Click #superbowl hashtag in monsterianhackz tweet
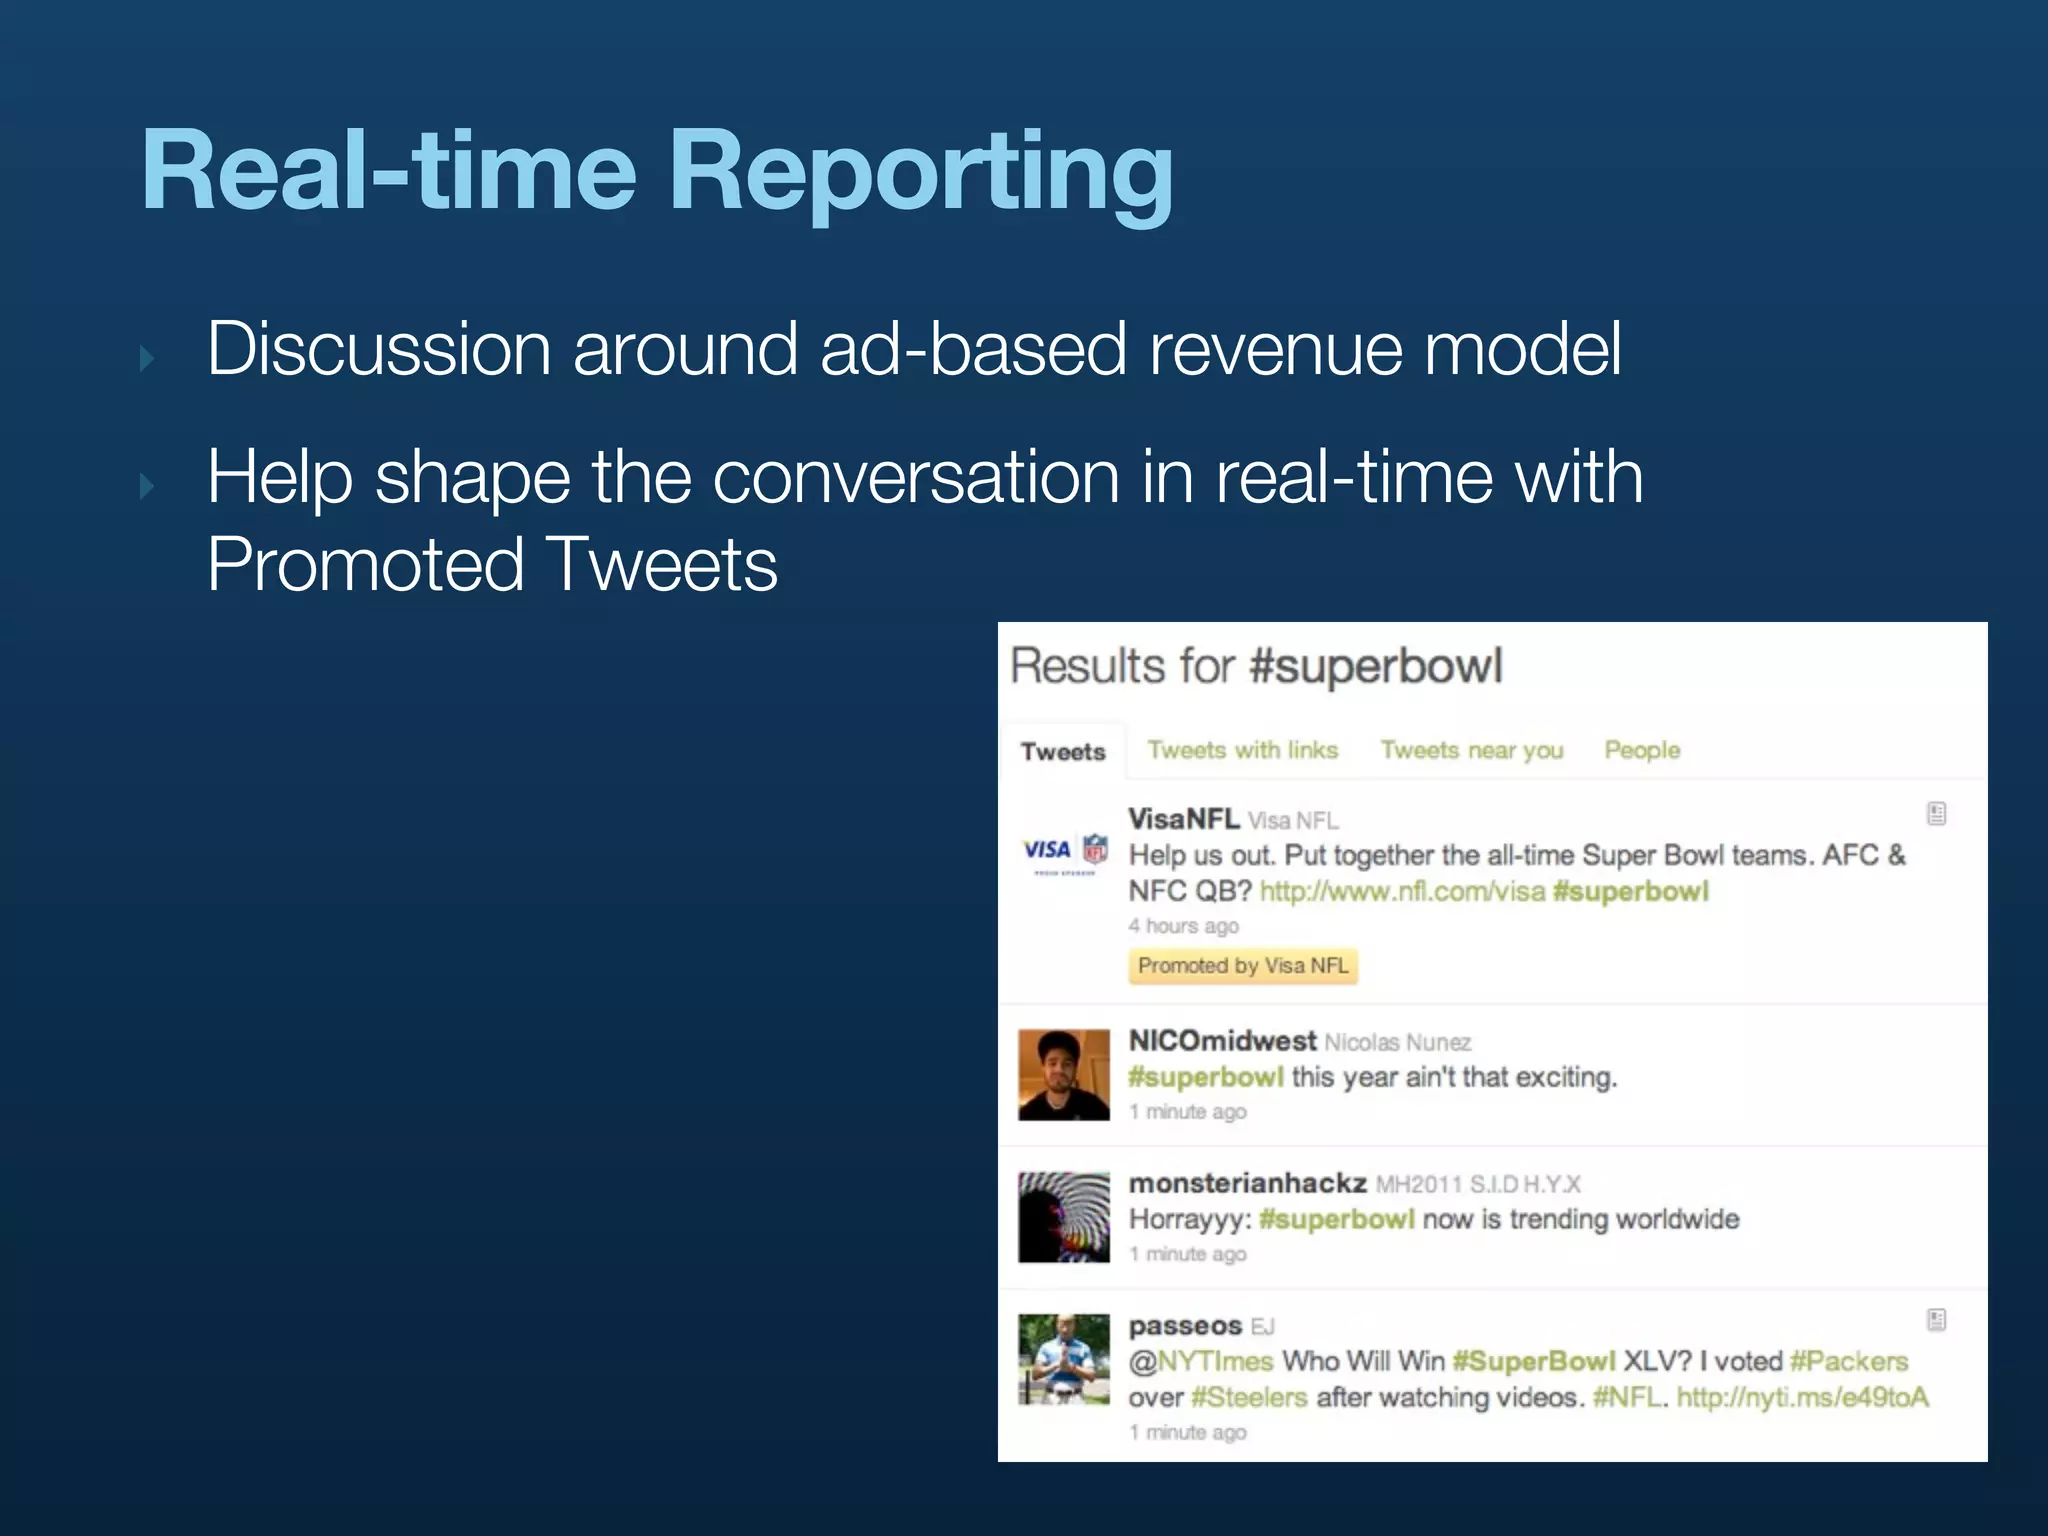 (x=1337, y=1219)
